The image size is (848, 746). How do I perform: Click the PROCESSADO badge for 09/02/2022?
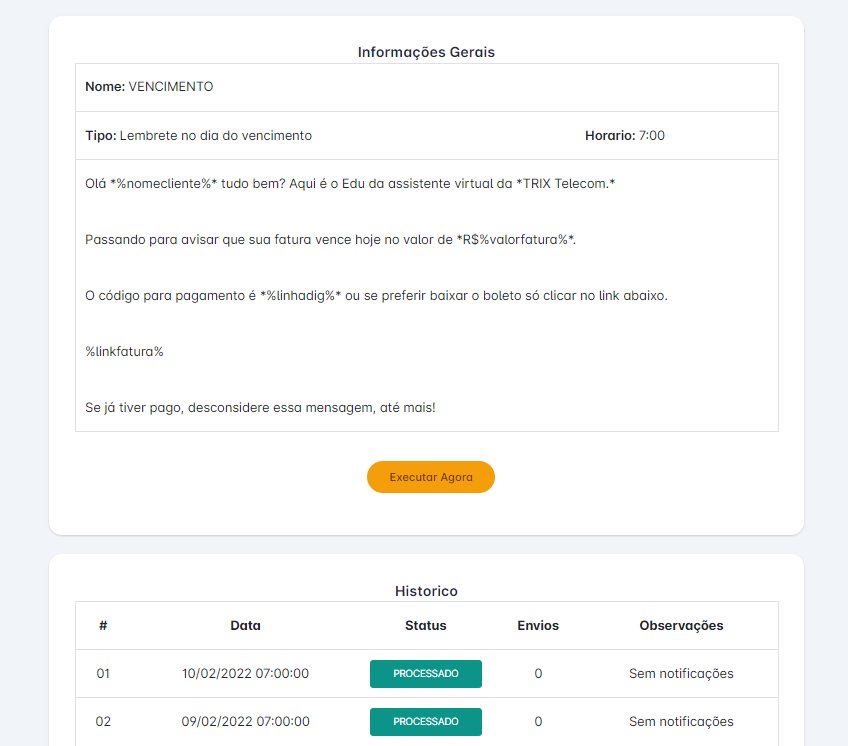pos(425,722)
